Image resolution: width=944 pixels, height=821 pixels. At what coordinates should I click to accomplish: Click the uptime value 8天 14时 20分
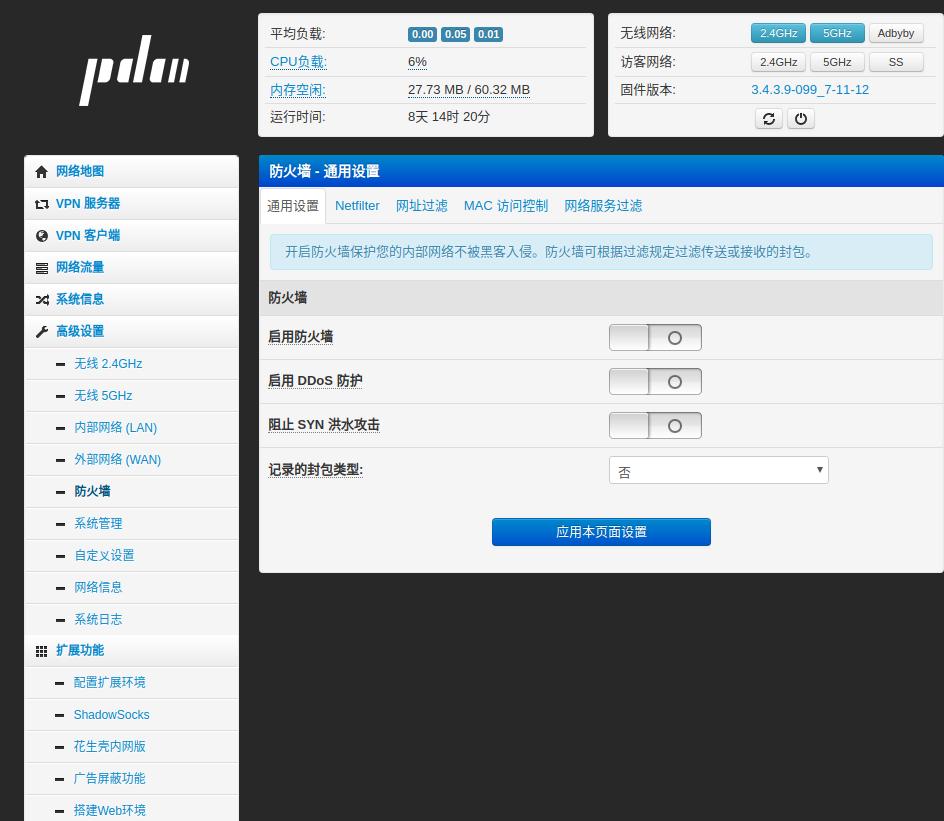coord(449,117)
